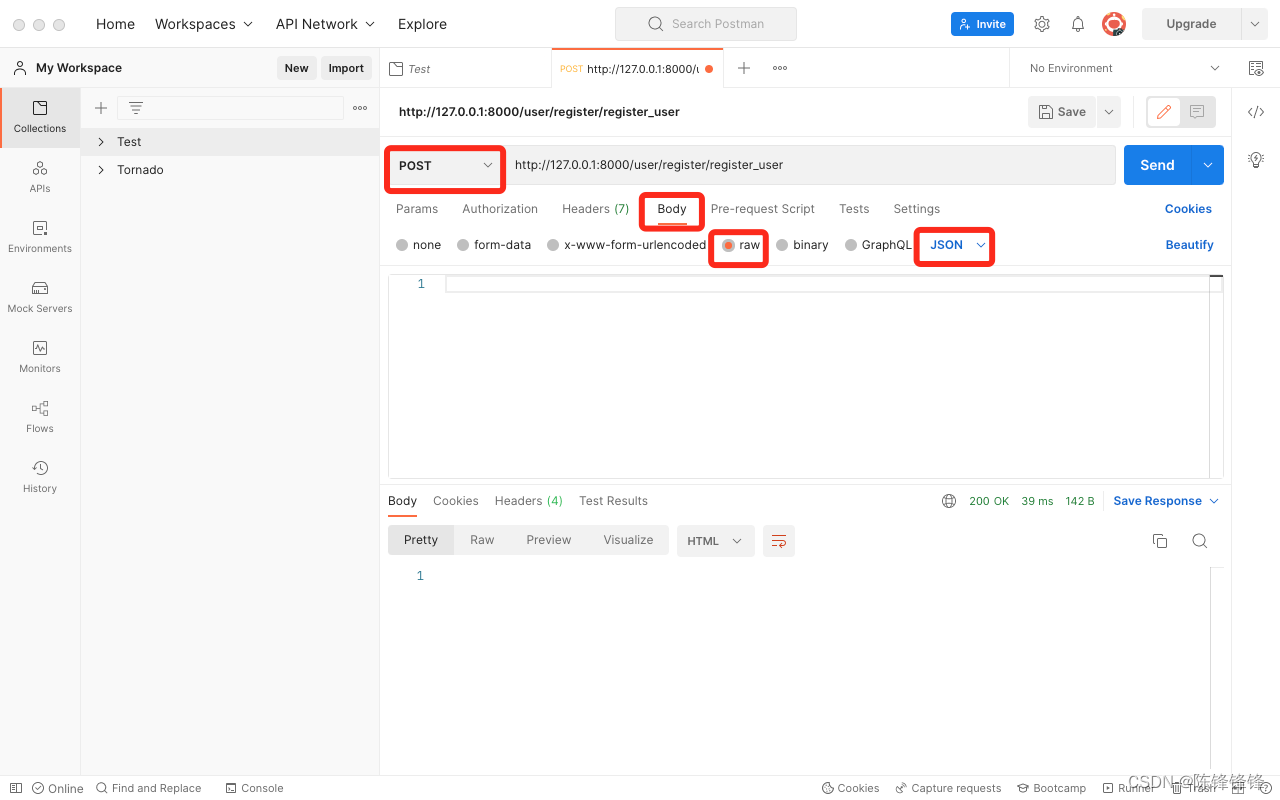Switch to the Pre-request Script tab
The image size is (1280, 800).
(x=763, y=209)
